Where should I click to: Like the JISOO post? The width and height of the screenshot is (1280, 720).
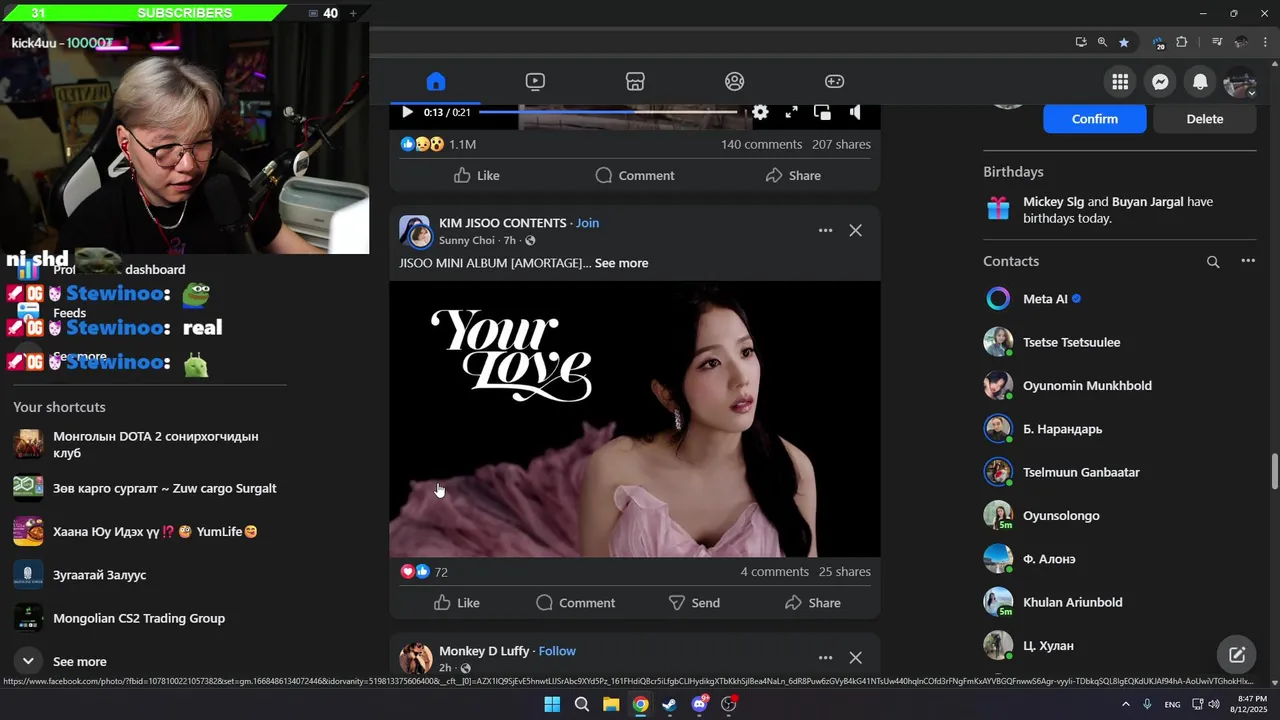click(457, 603)
